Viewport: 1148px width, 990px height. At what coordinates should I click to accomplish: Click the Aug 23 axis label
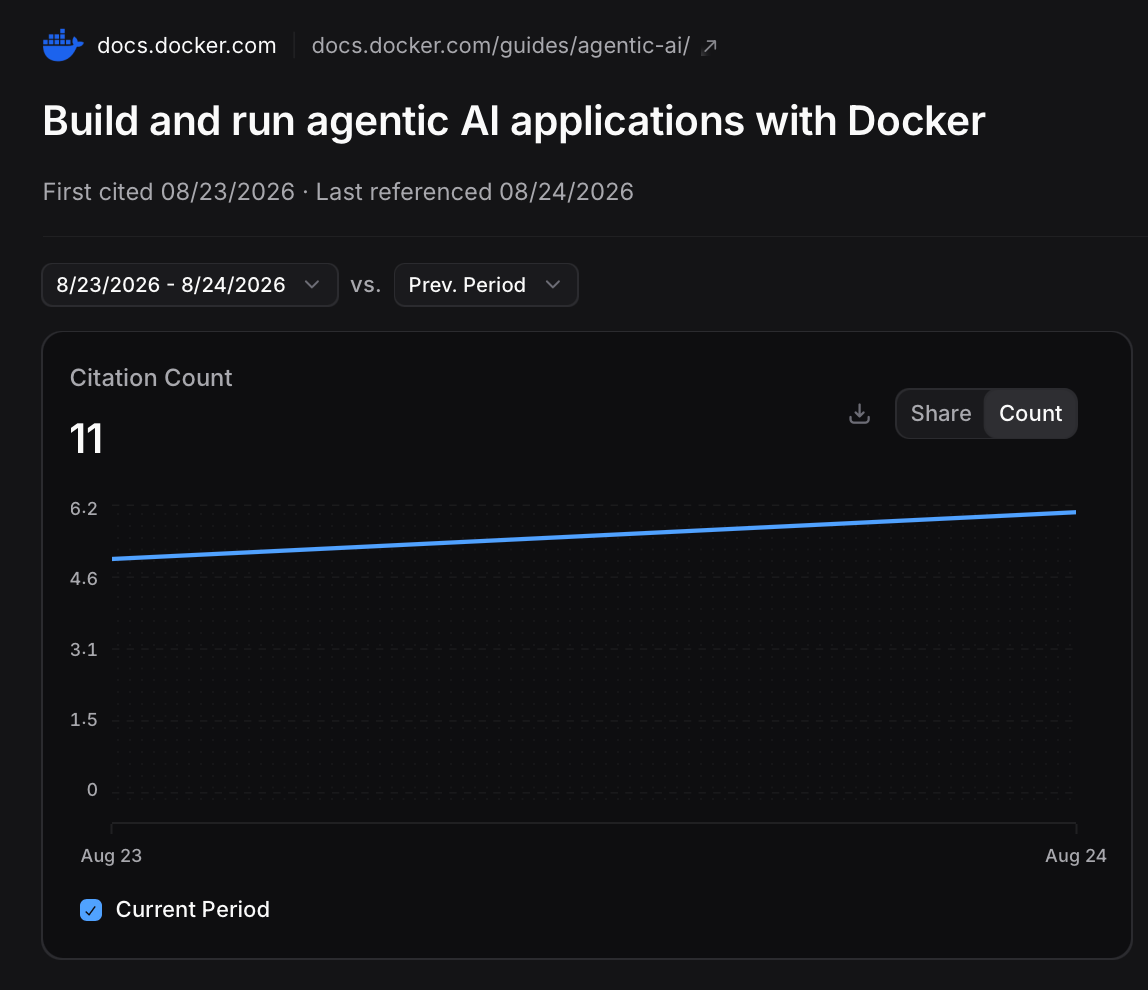click(x=111, y=855)
